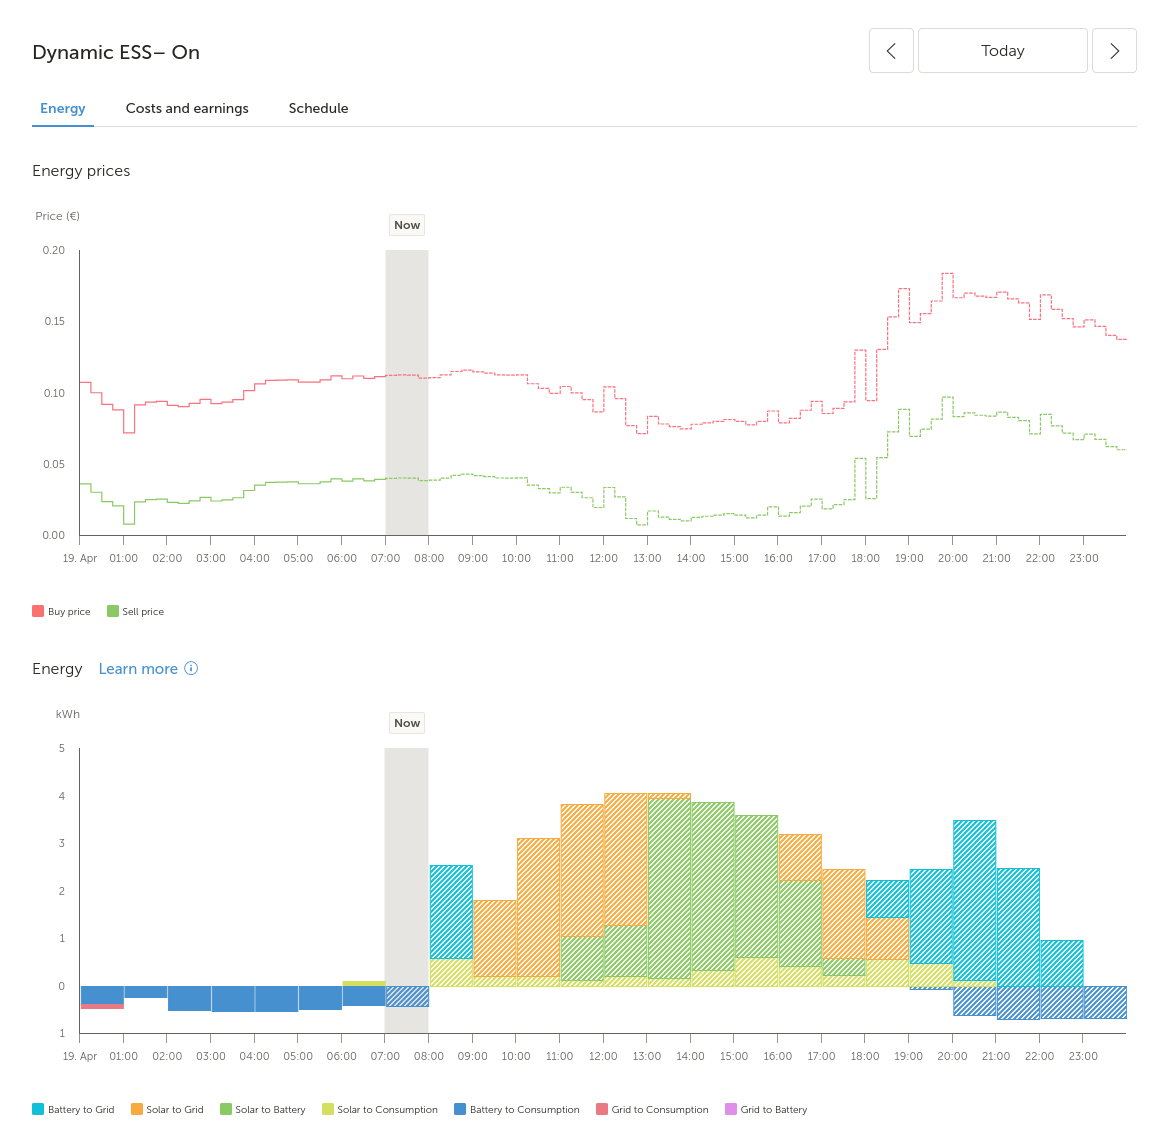Toggle Solar to Battery legend item
This screenshot has height=1132, width=1153.
click(x=262, y=1110)
